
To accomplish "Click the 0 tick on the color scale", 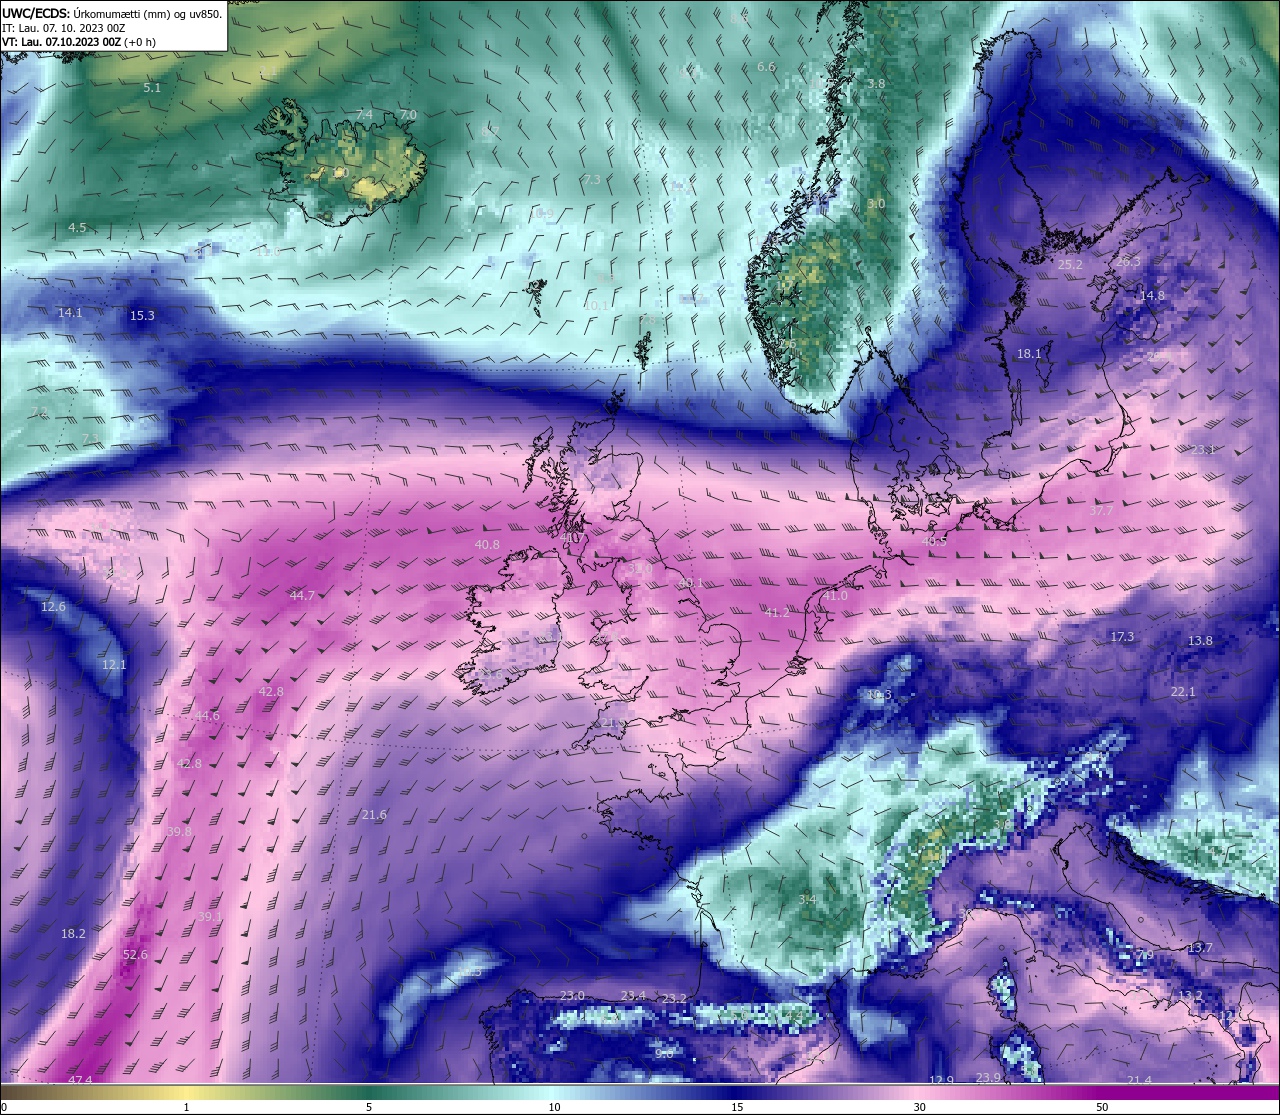I will pyautogui.click(x=3, y=1107).
